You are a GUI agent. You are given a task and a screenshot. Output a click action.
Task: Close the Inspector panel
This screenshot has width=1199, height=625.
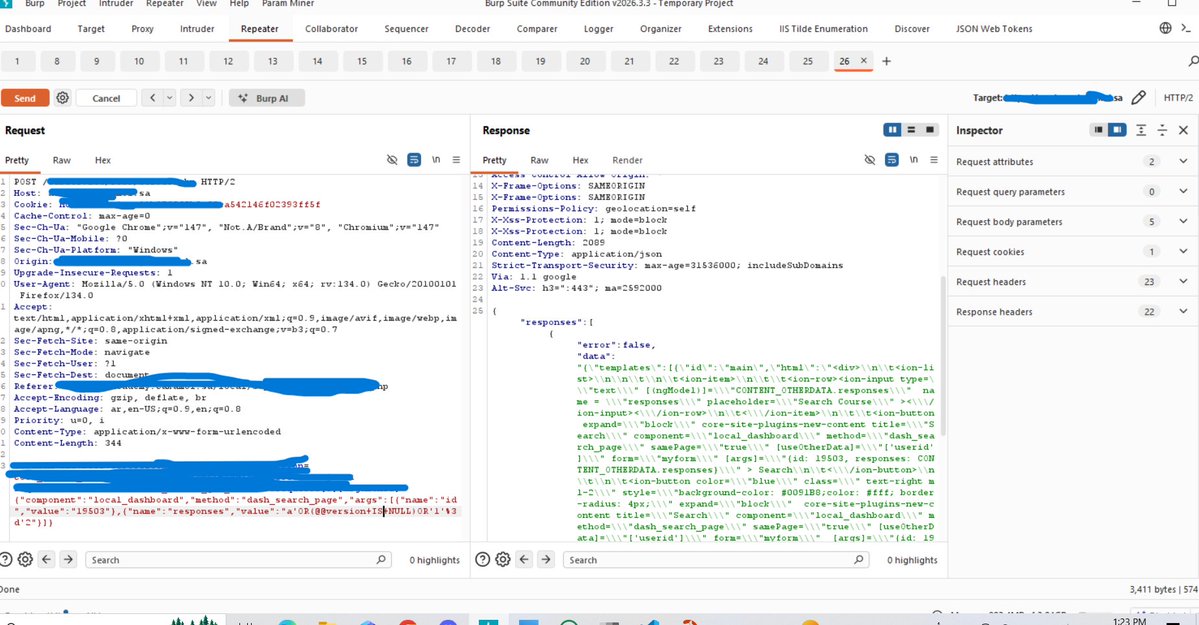[x=1184, y=130]
